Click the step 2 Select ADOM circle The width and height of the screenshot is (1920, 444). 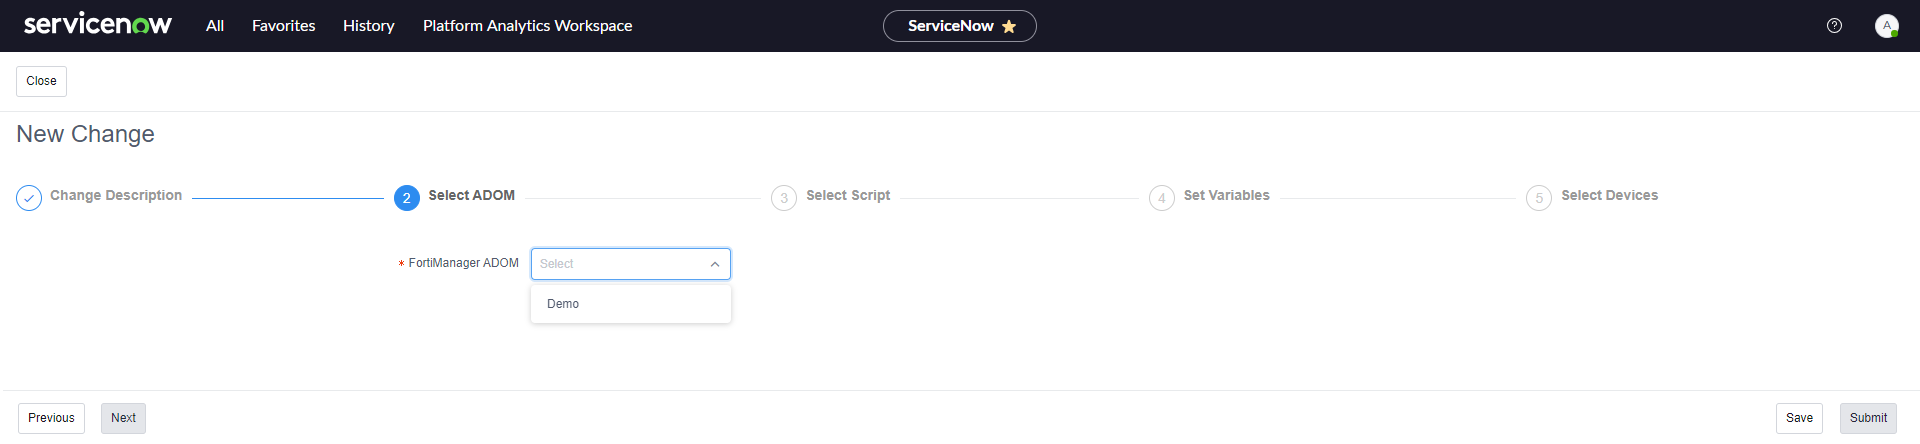point(406,198)
